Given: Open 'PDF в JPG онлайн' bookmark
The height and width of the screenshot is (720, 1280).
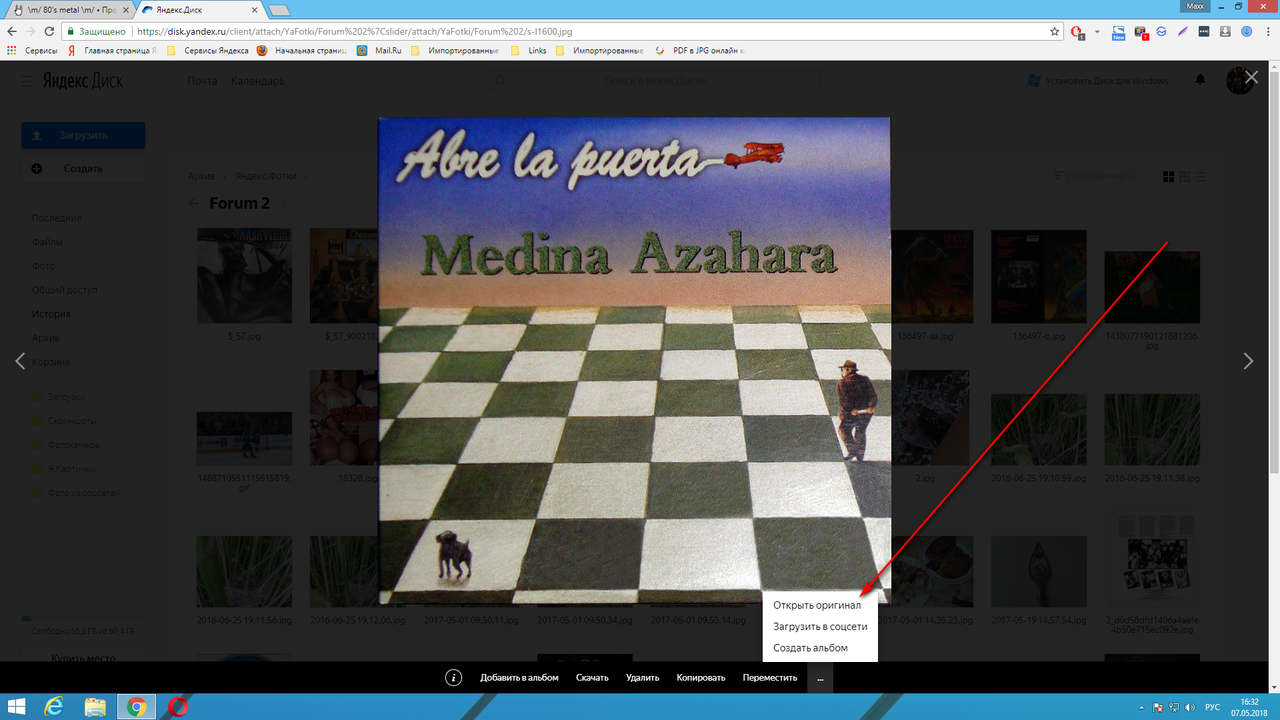Looking at the screenshot, I should [x=702, y=50].
